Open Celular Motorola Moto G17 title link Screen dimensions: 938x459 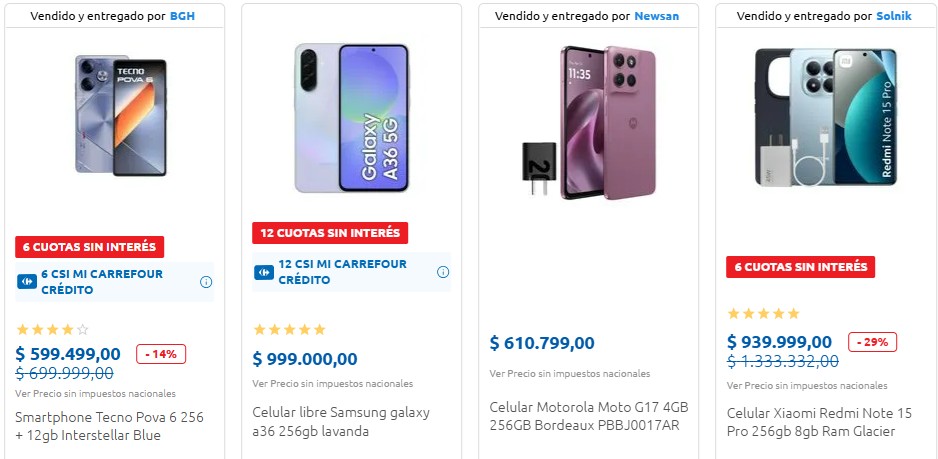point(589,417)
